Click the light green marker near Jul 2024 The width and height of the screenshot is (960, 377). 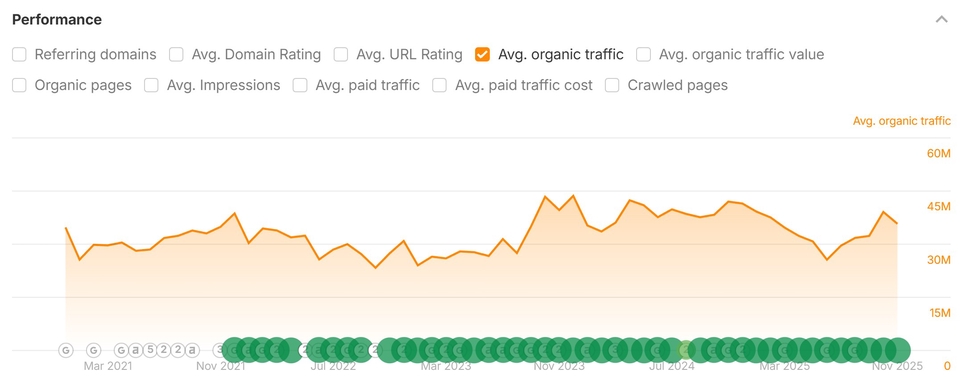point(686,350)
